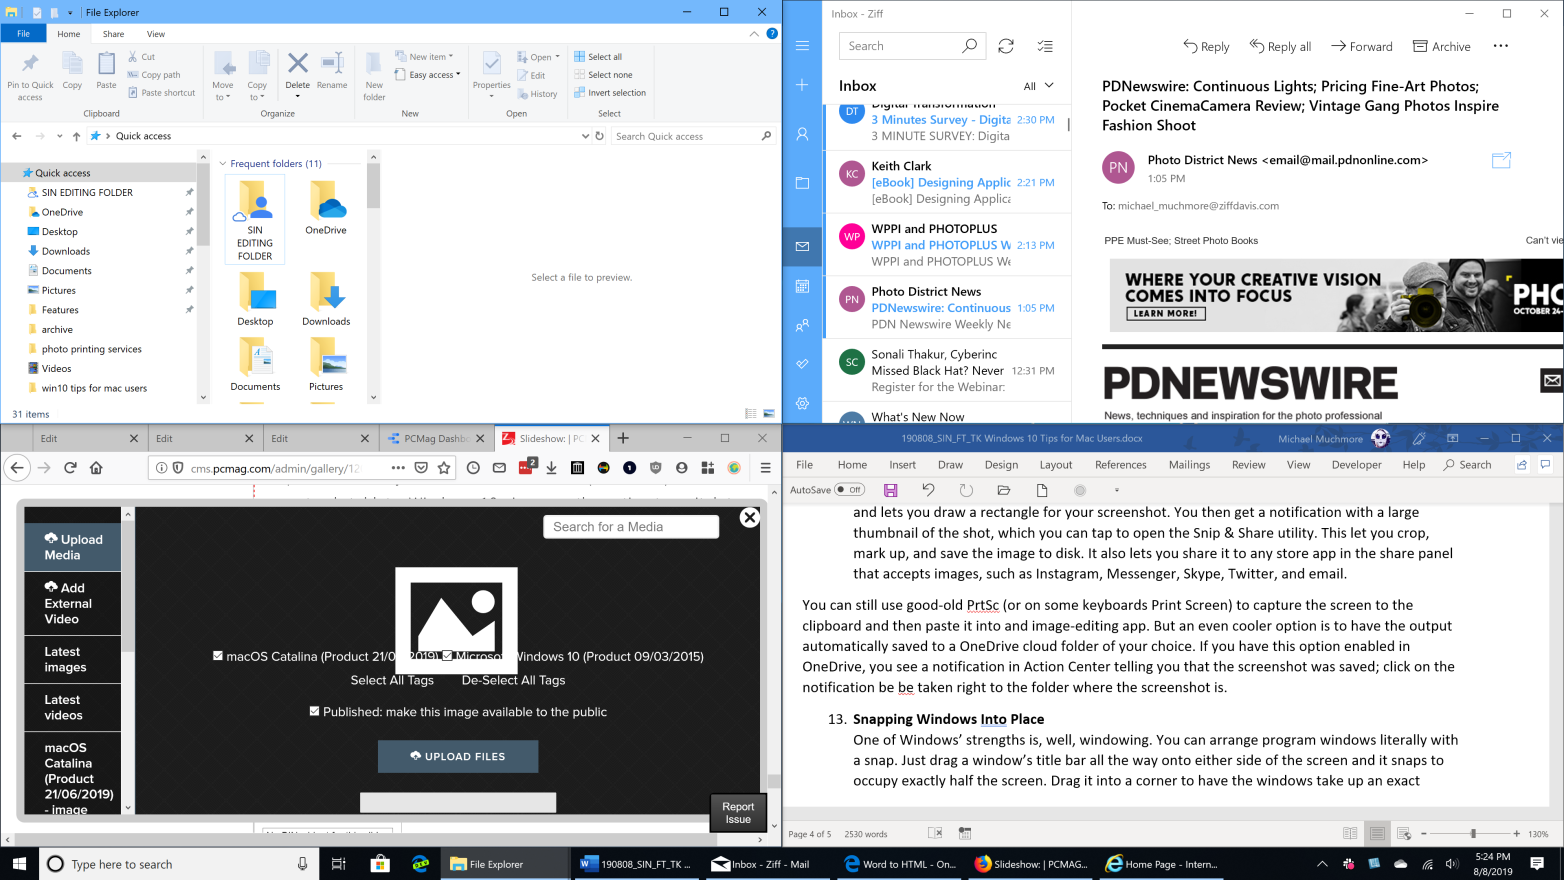Click the Search for a Media field

tap(631, 527)
